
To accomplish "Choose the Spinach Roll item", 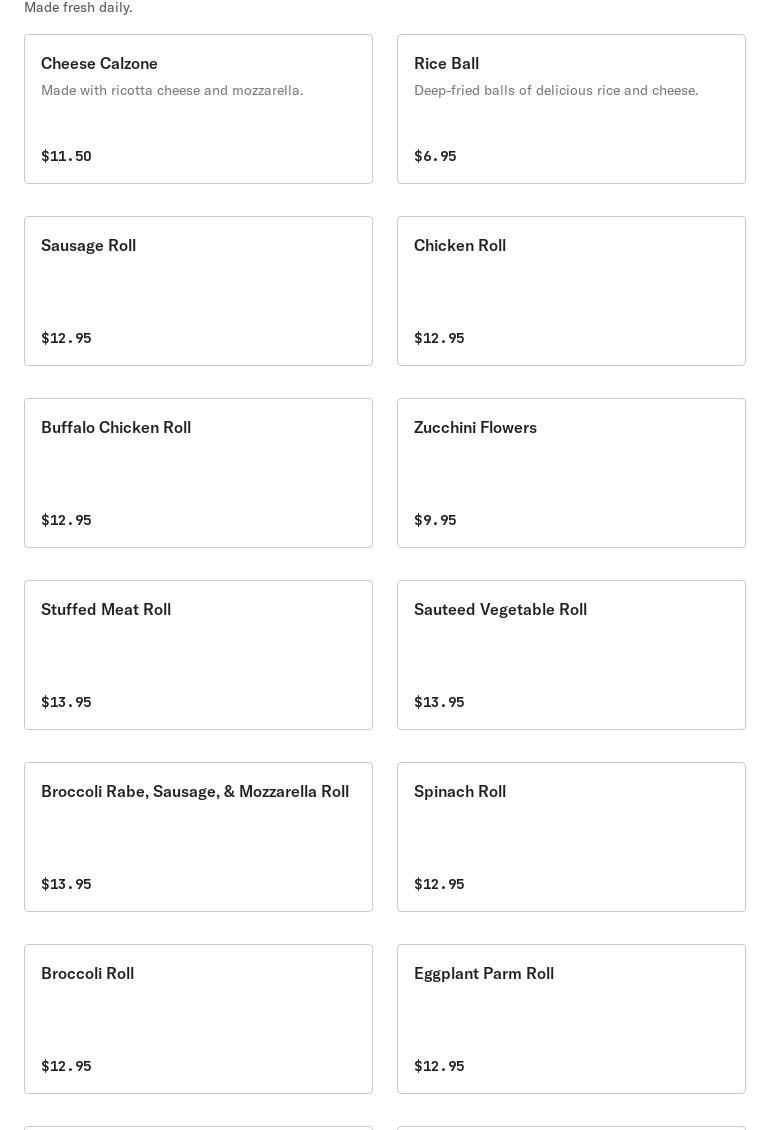I will pos(571,837).
